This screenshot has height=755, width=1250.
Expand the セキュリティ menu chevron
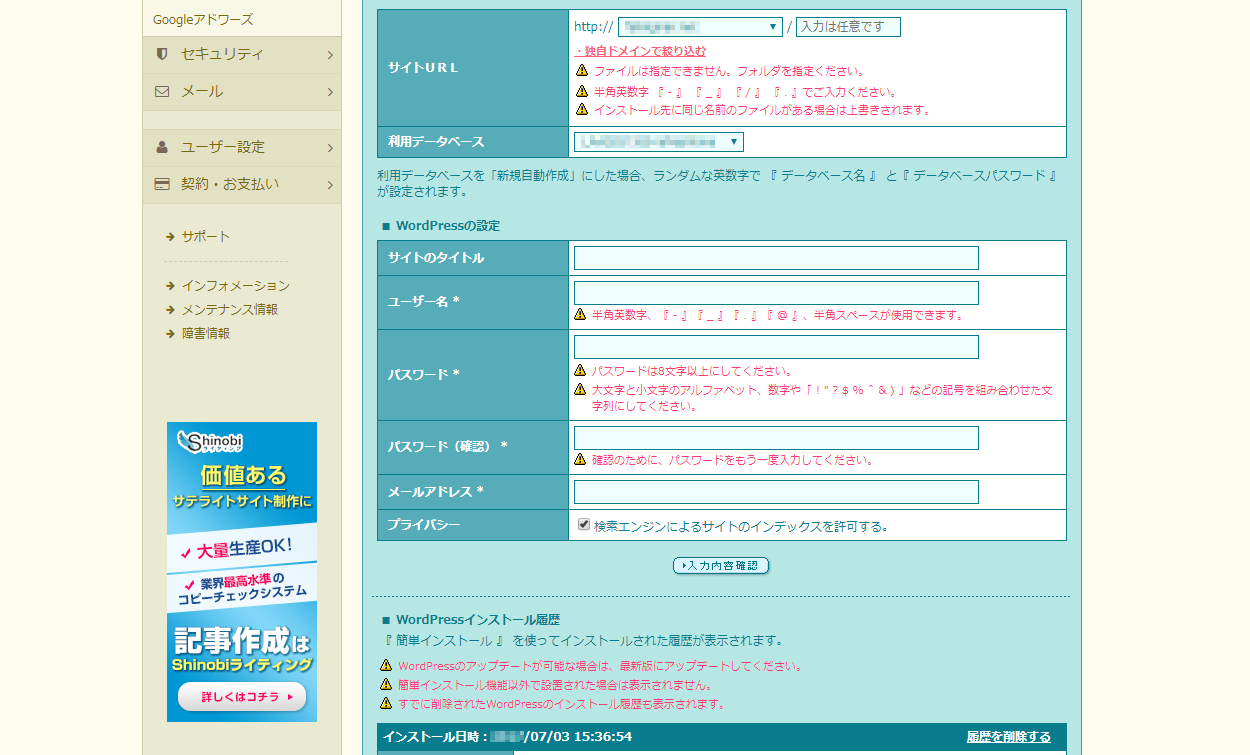pos(330,55)
